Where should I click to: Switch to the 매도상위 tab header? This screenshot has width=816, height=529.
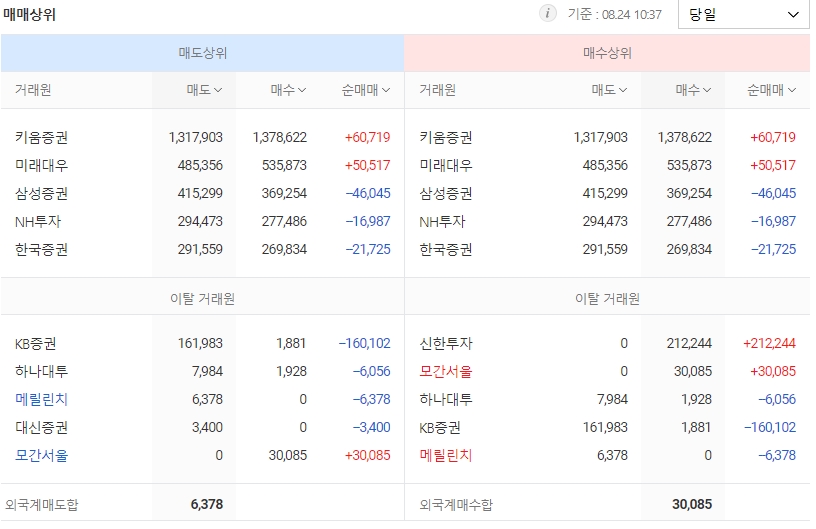pos(202,53)
